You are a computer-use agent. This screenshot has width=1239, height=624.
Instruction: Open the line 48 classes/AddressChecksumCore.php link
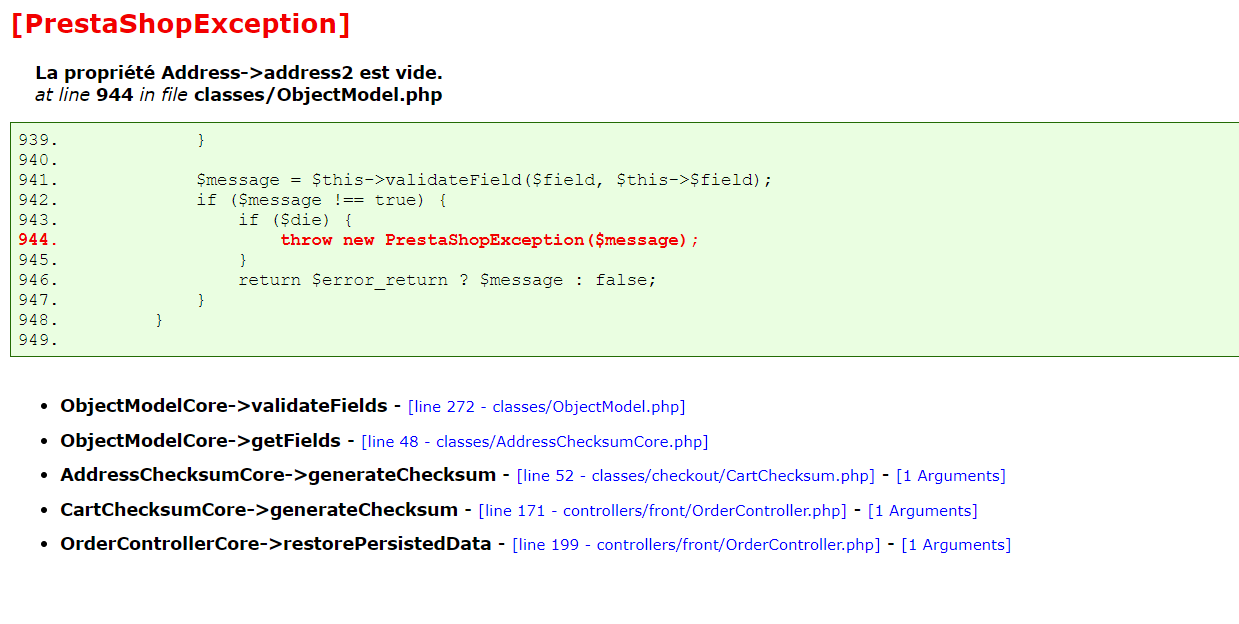535,442
